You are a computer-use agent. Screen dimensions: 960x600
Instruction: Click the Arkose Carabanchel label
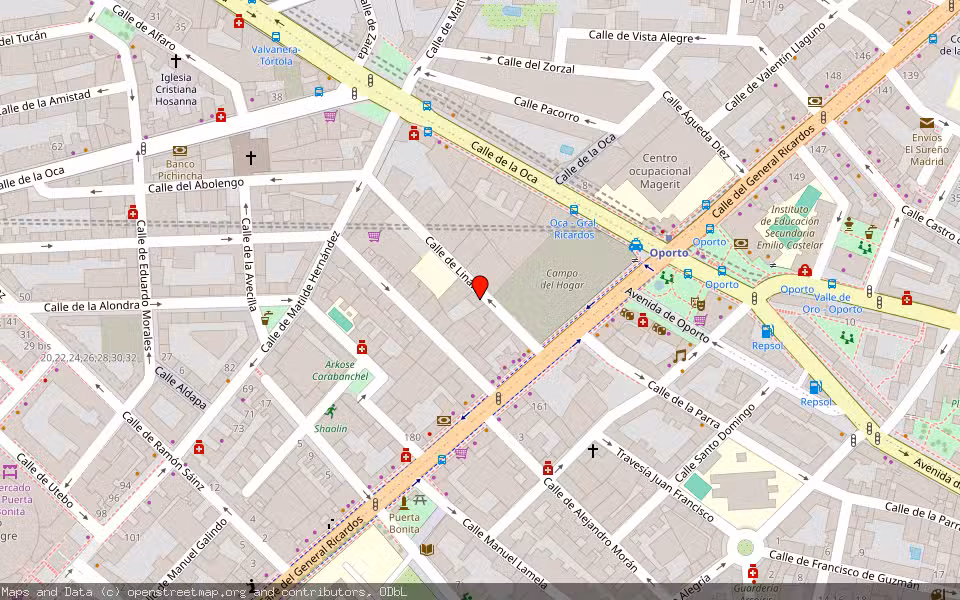coord(340,370)
